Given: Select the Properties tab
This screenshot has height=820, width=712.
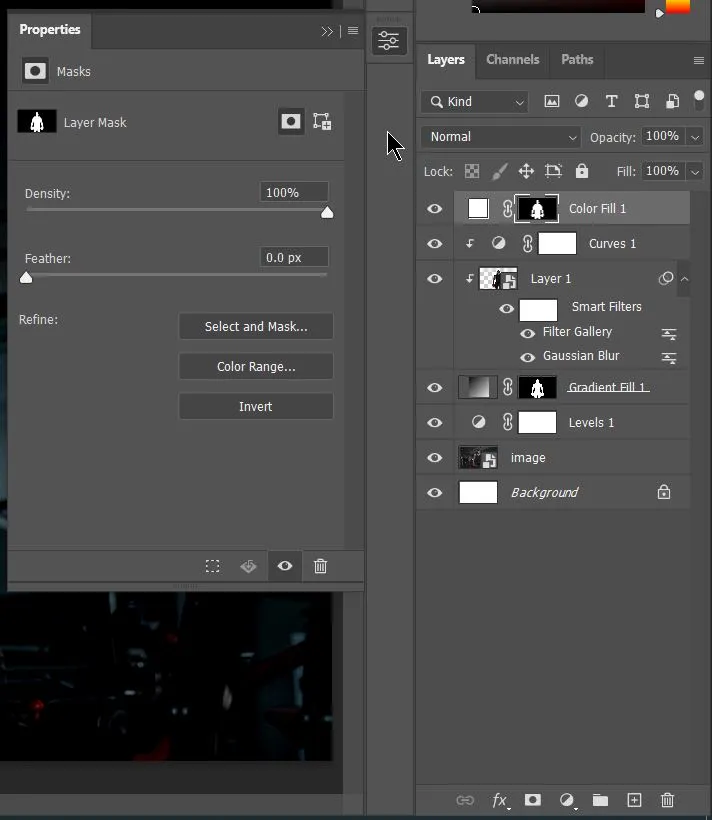Looking at the screenshot, I should tap(50, 29).
